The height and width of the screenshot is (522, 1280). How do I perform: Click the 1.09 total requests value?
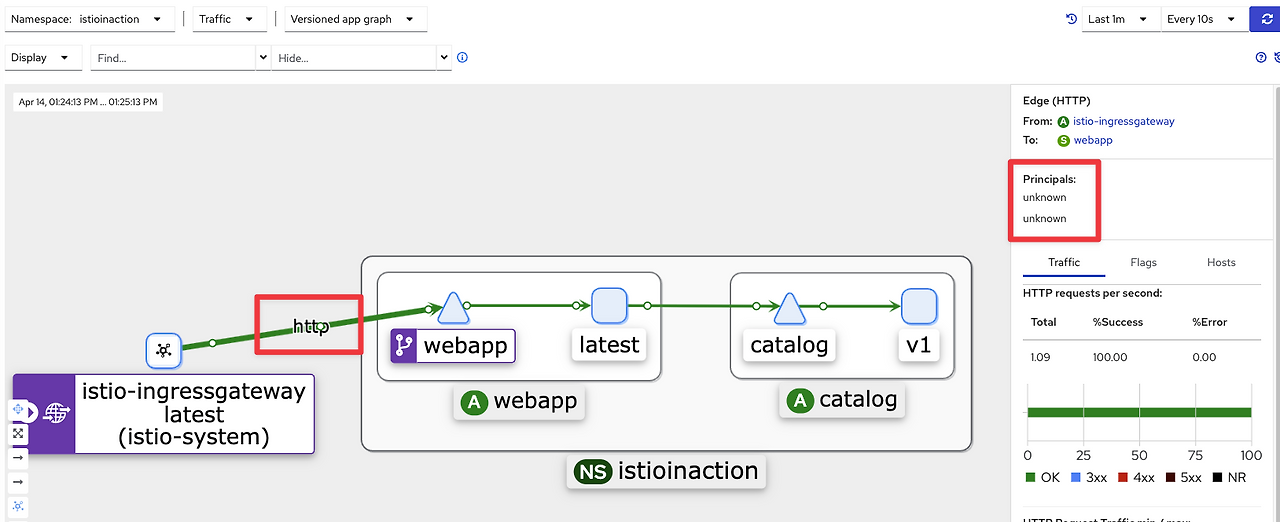click(1040, 356)
